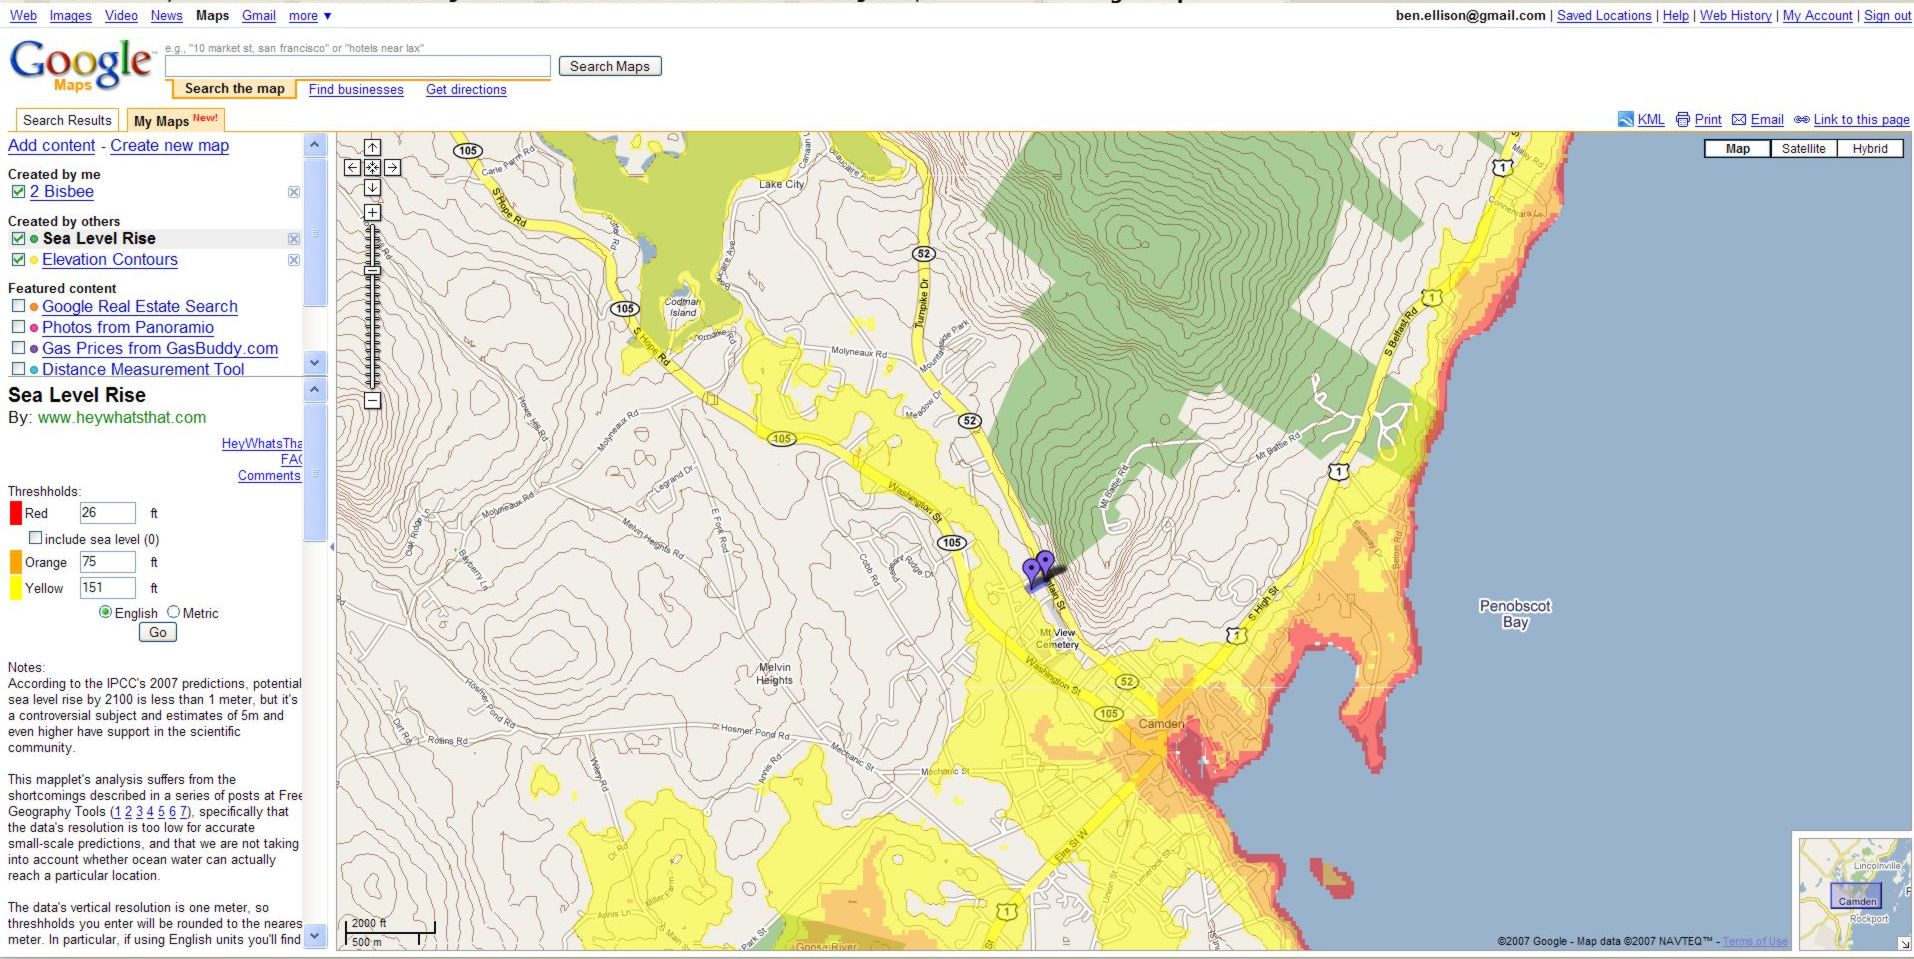
Task: Zoom in with the plus button
Action: [372, 213]
